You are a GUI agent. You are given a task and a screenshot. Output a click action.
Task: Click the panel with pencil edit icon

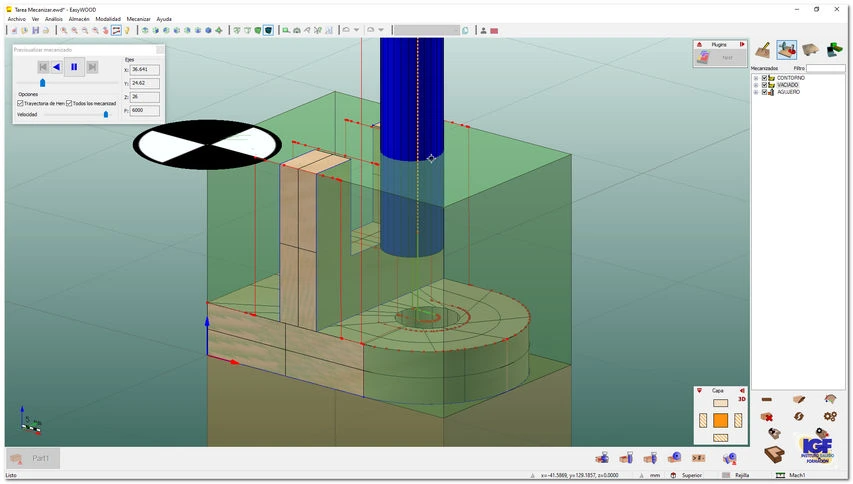click(x=798, y=399)
